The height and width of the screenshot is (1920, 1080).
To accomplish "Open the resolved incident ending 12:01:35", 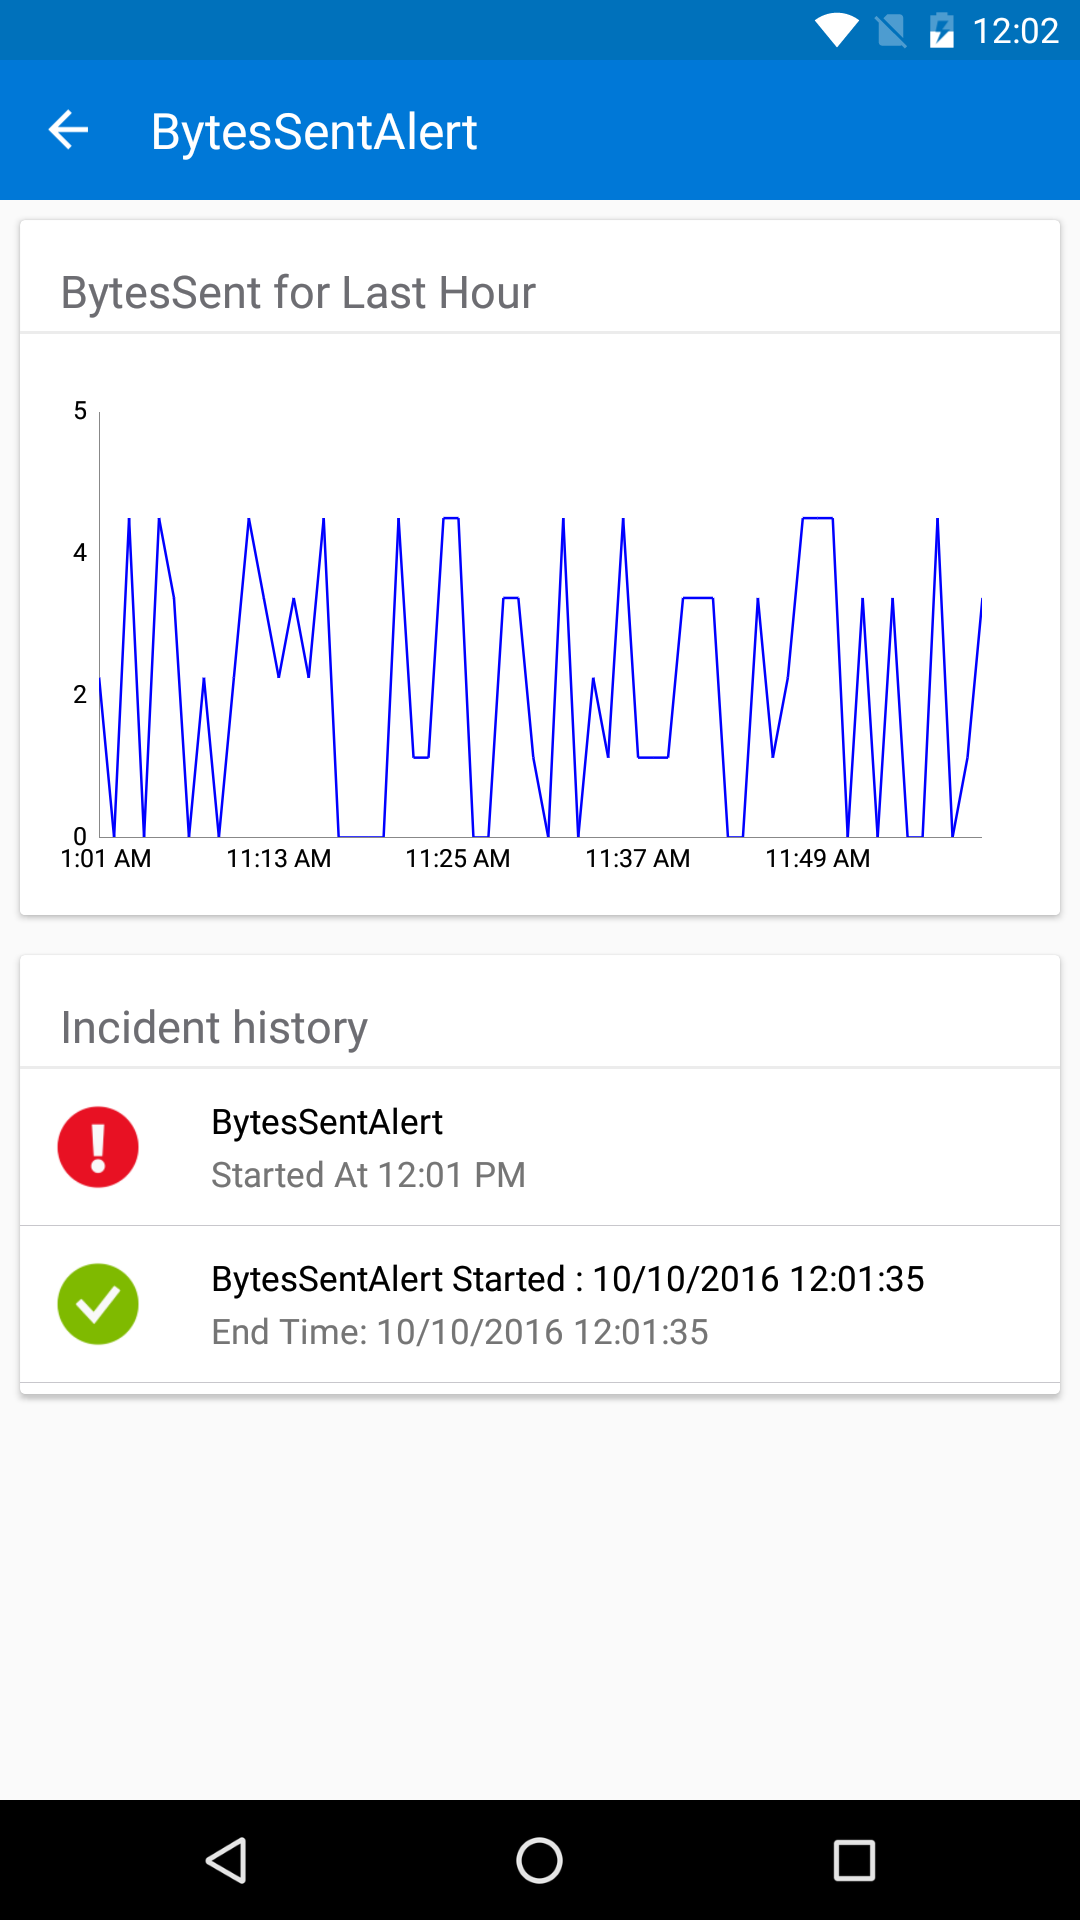I will [540, 1304].
